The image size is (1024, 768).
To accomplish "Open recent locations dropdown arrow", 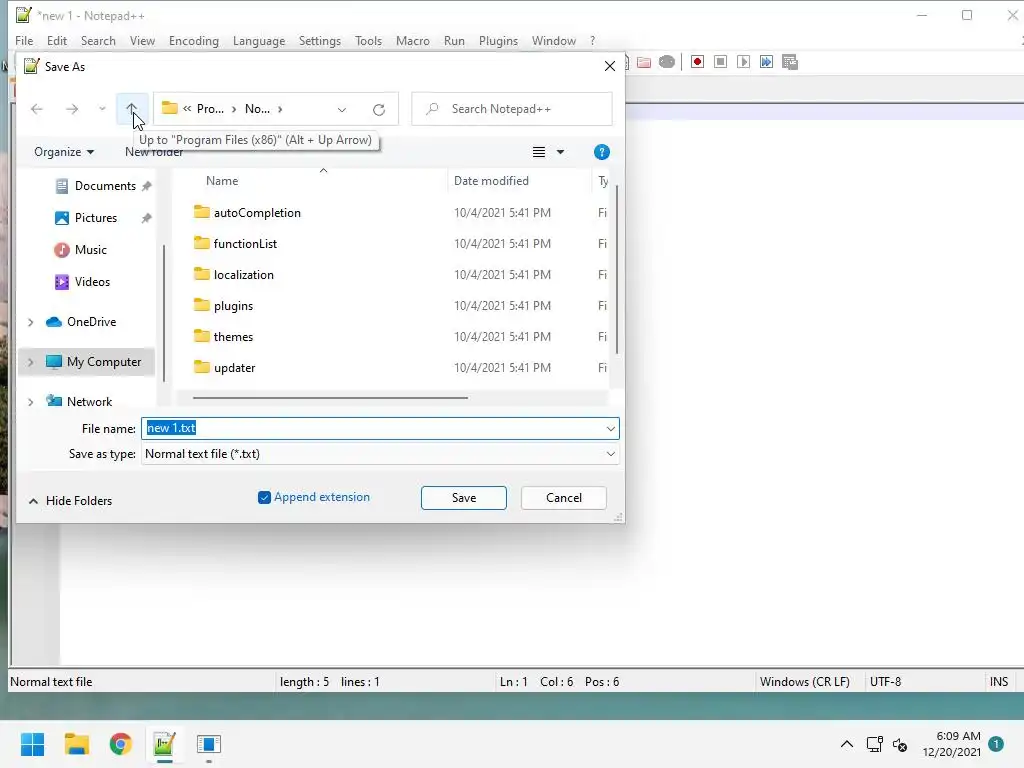I will [102, 108].
